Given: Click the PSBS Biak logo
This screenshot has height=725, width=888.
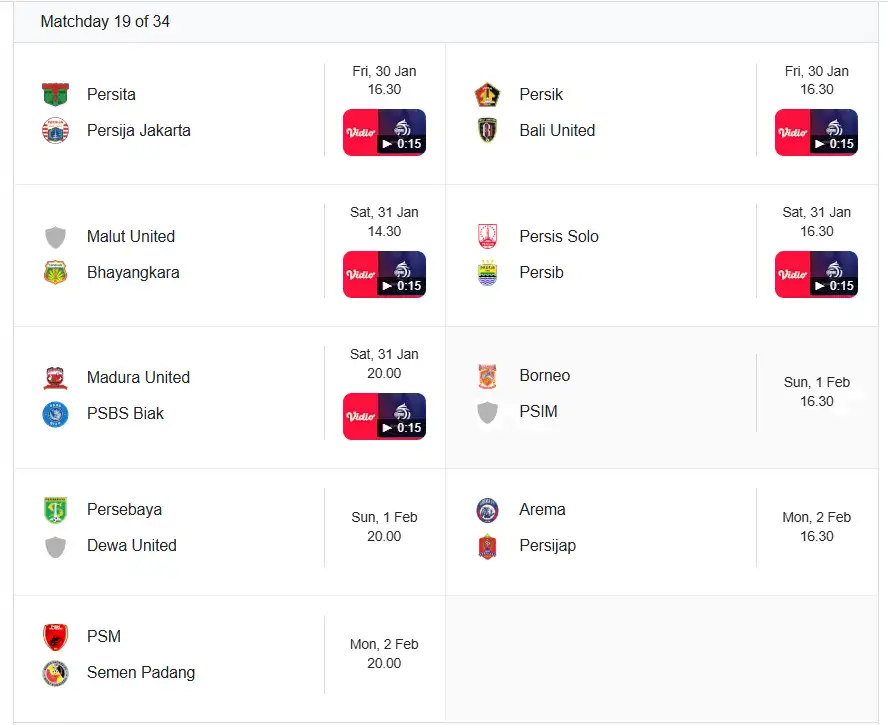Looking at the screenshot, I should 55,413.
